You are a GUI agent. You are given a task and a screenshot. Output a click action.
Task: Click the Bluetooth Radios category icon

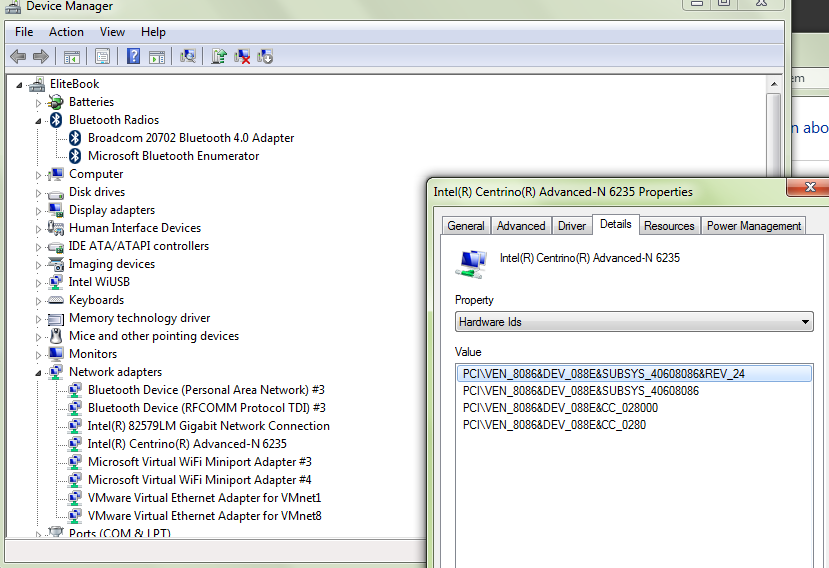(x=56, y=120)
